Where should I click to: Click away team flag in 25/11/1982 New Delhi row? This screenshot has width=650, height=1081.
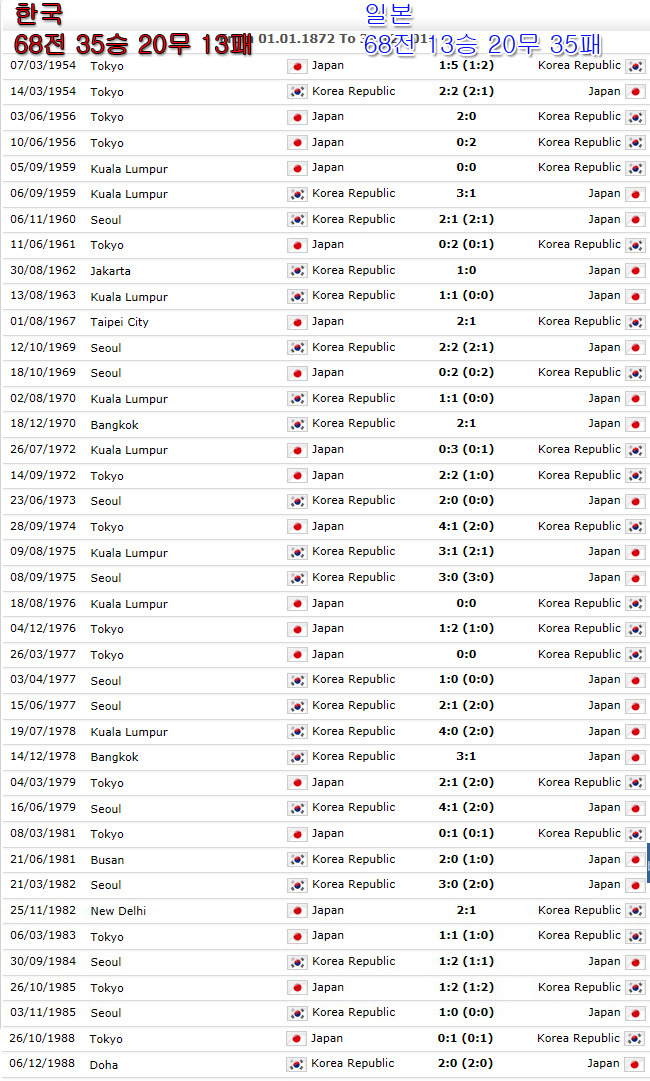pos(635,911)
